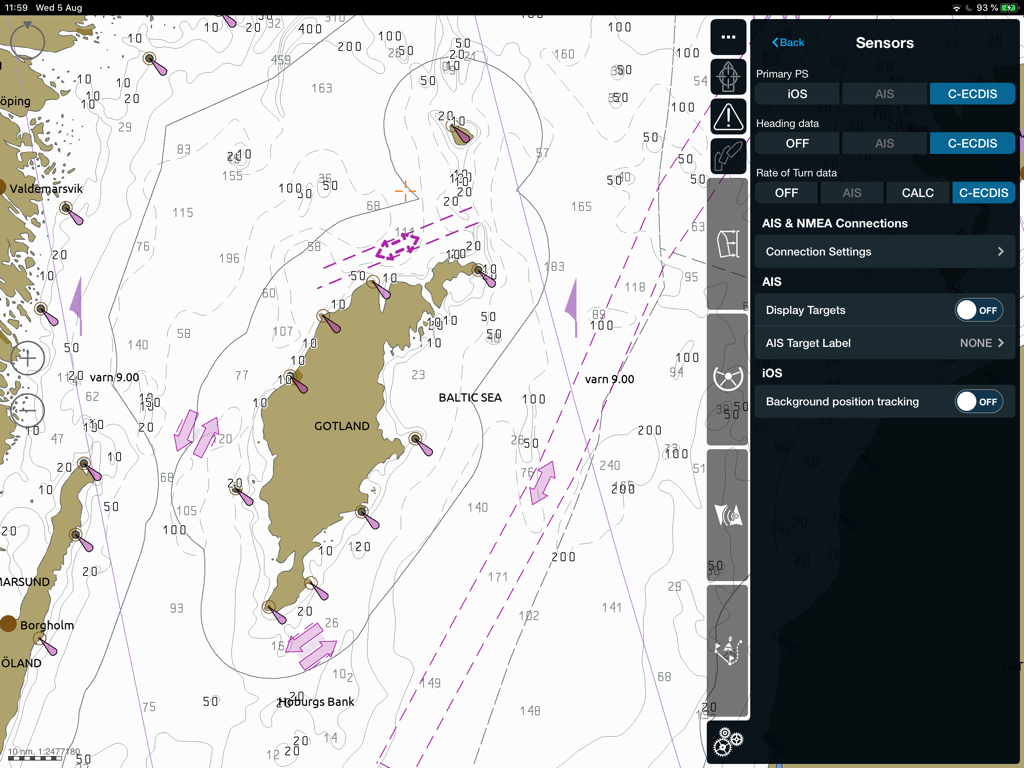Click the zoom-in plus button on the chart
Viewport: 1024px width, 768px height.
(27, 358)
